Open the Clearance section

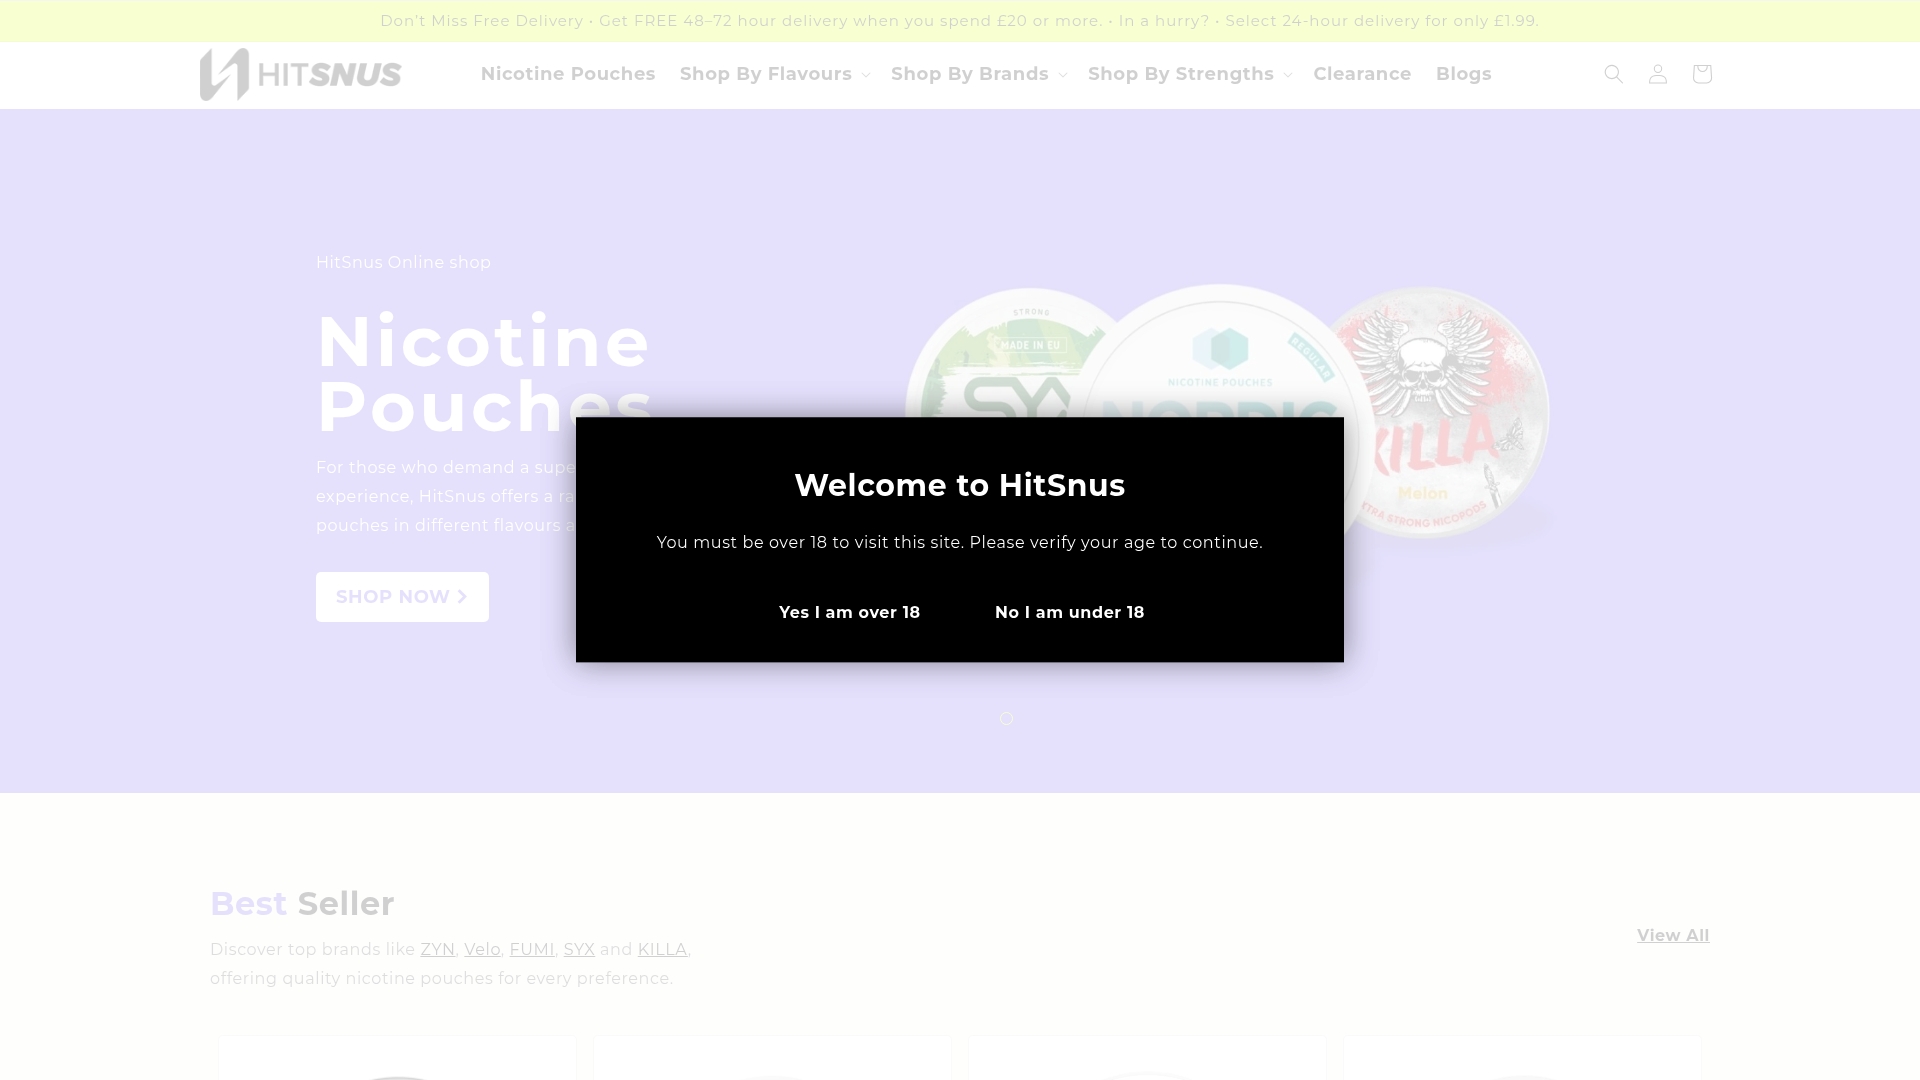click(1362, 74)
